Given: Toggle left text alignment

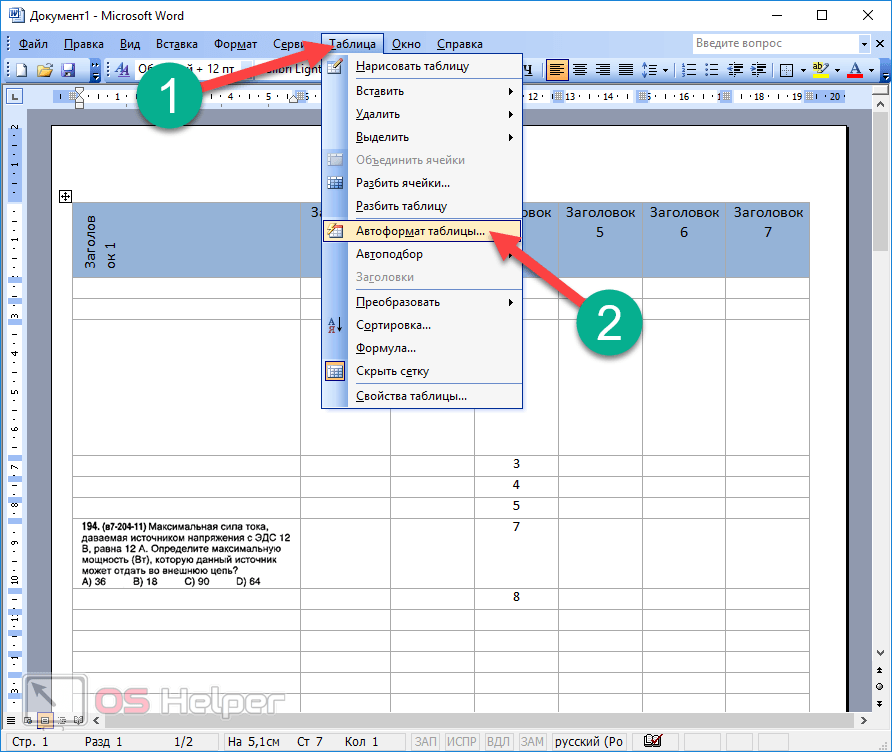Looking at the screenshot, I should 555,70.
